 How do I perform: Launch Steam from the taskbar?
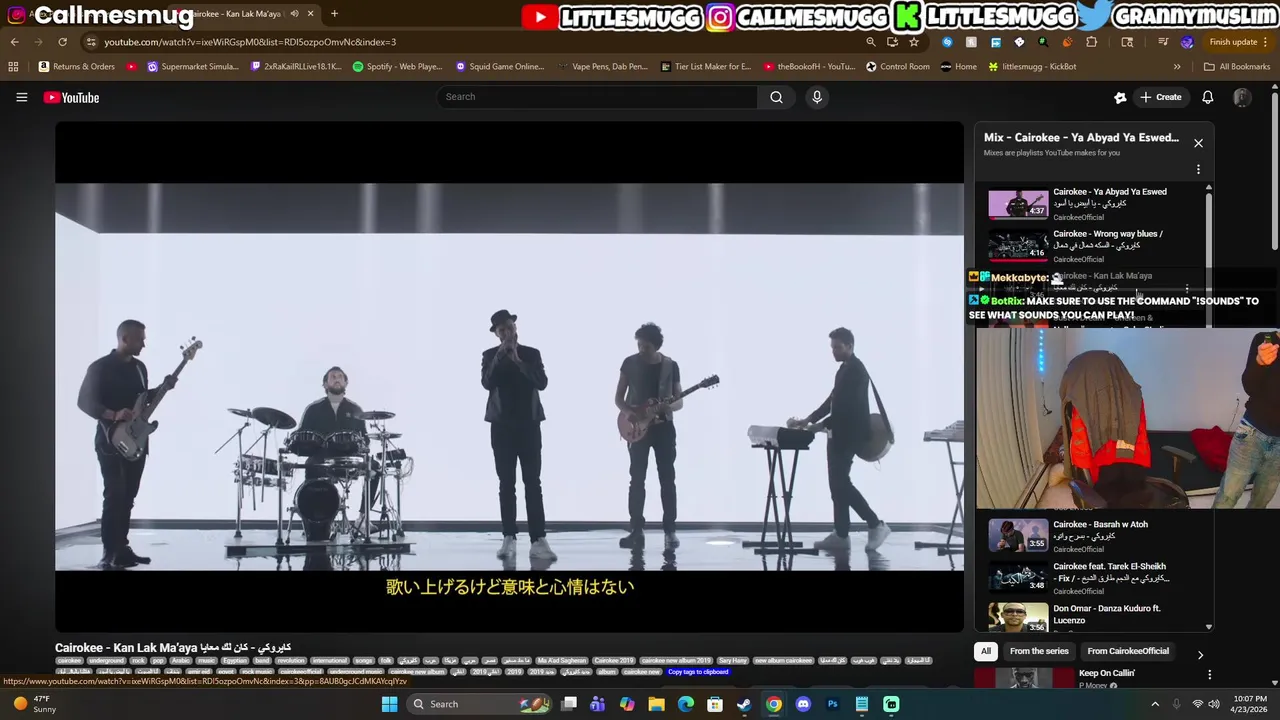click(x=744, y=704)
